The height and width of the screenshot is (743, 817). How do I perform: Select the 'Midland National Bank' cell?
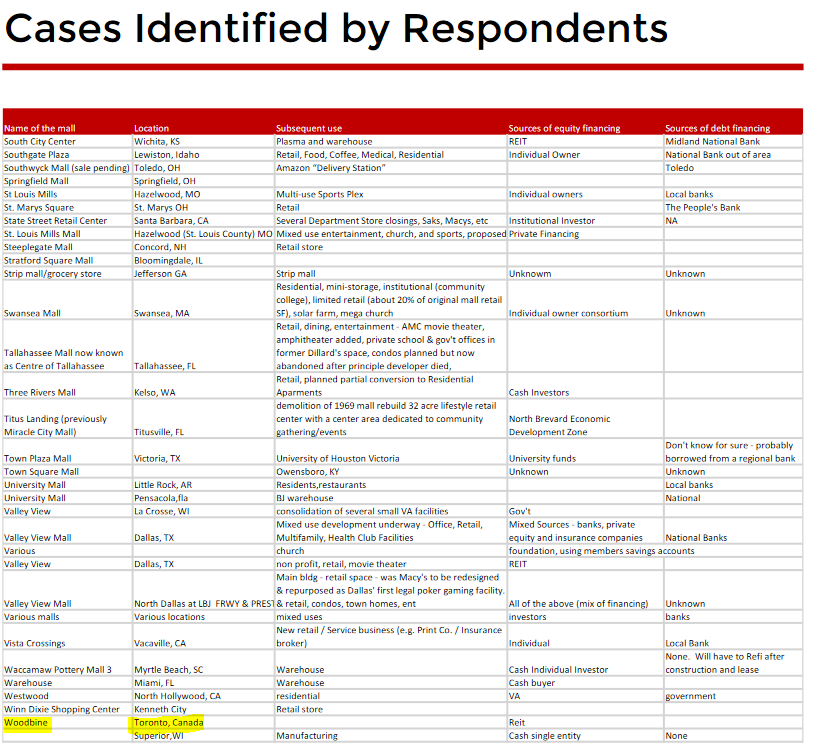click(x=712, y=142)
